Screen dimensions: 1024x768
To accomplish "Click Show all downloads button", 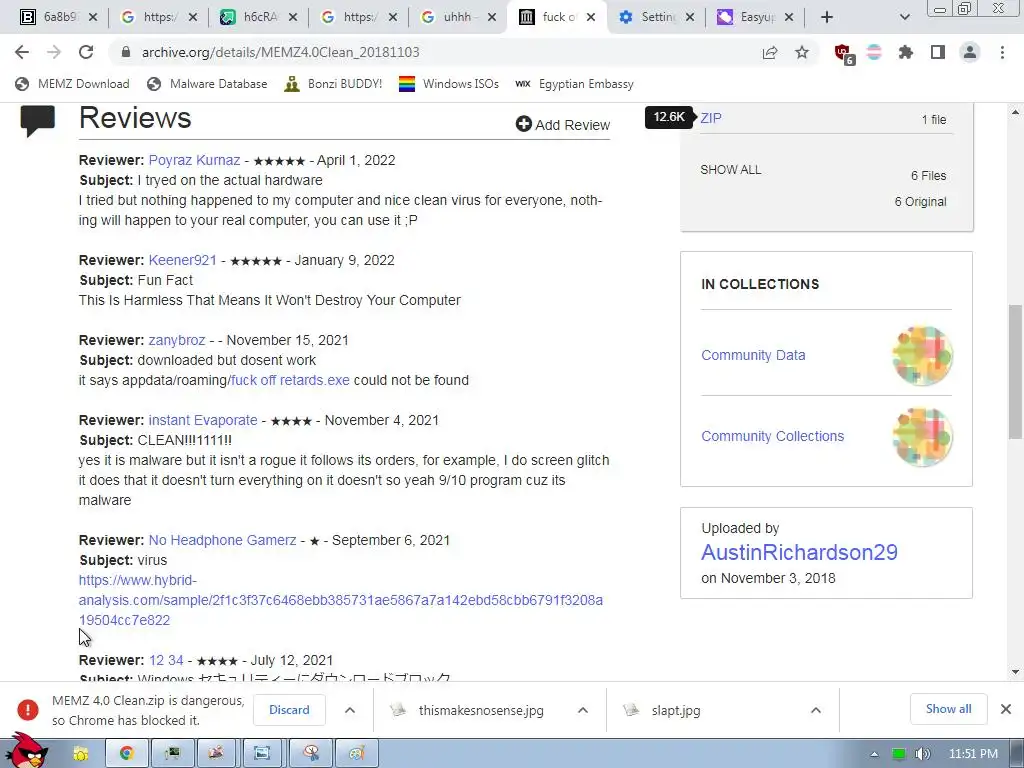I will coord(948,709).
